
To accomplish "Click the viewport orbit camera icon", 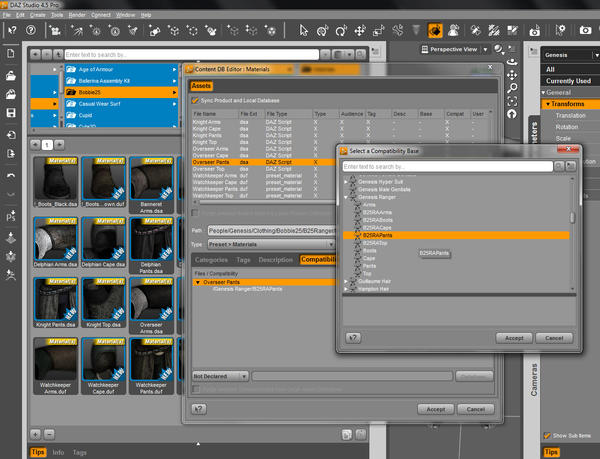I will pyautogui.click(x=512, y=62).
